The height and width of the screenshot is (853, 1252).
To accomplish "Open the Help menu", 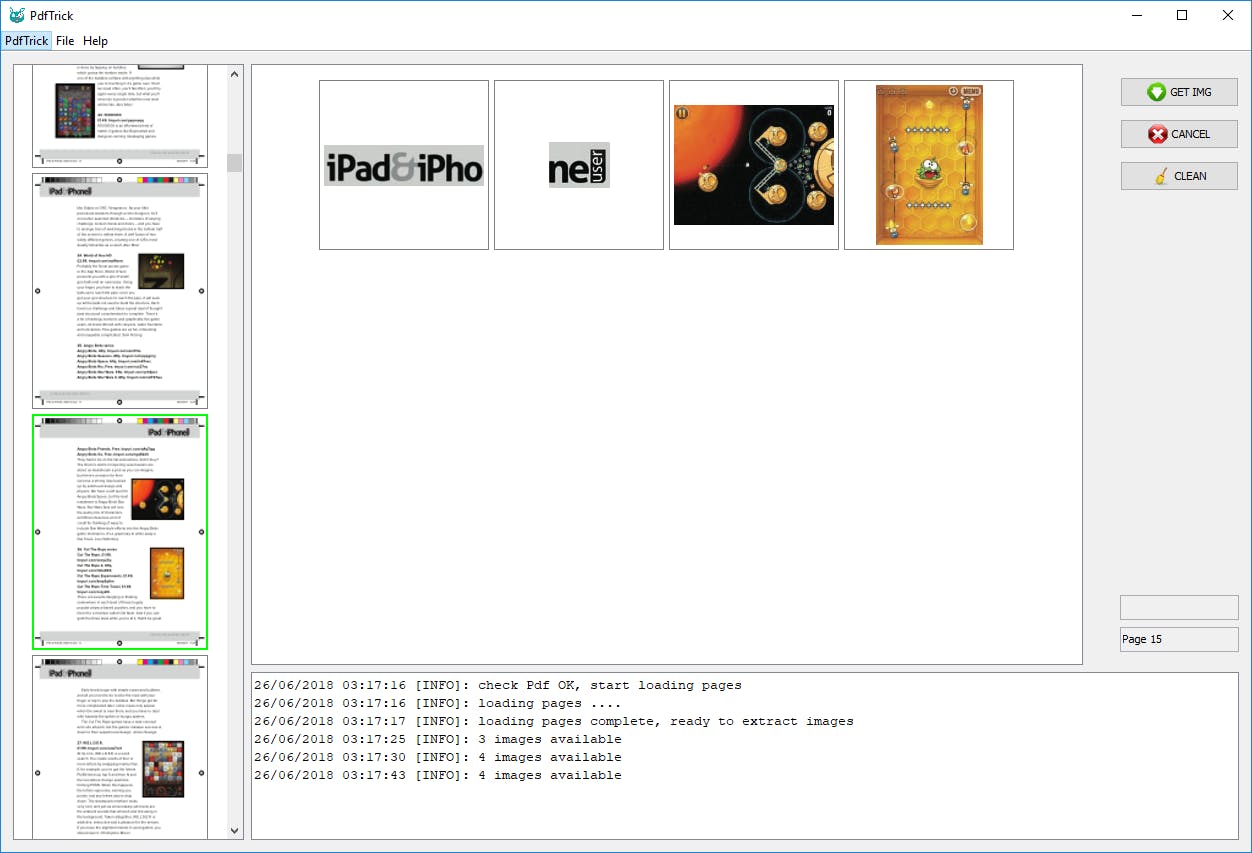I will 96,41.
